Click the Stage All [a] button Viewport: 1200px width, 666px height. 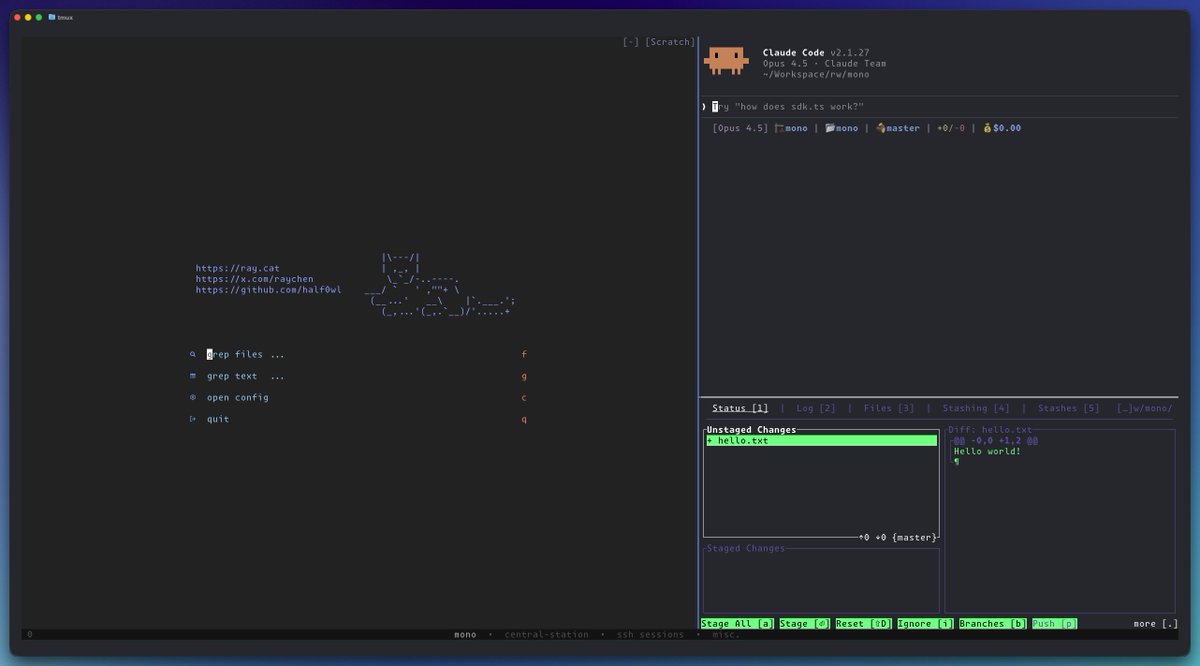738,624
